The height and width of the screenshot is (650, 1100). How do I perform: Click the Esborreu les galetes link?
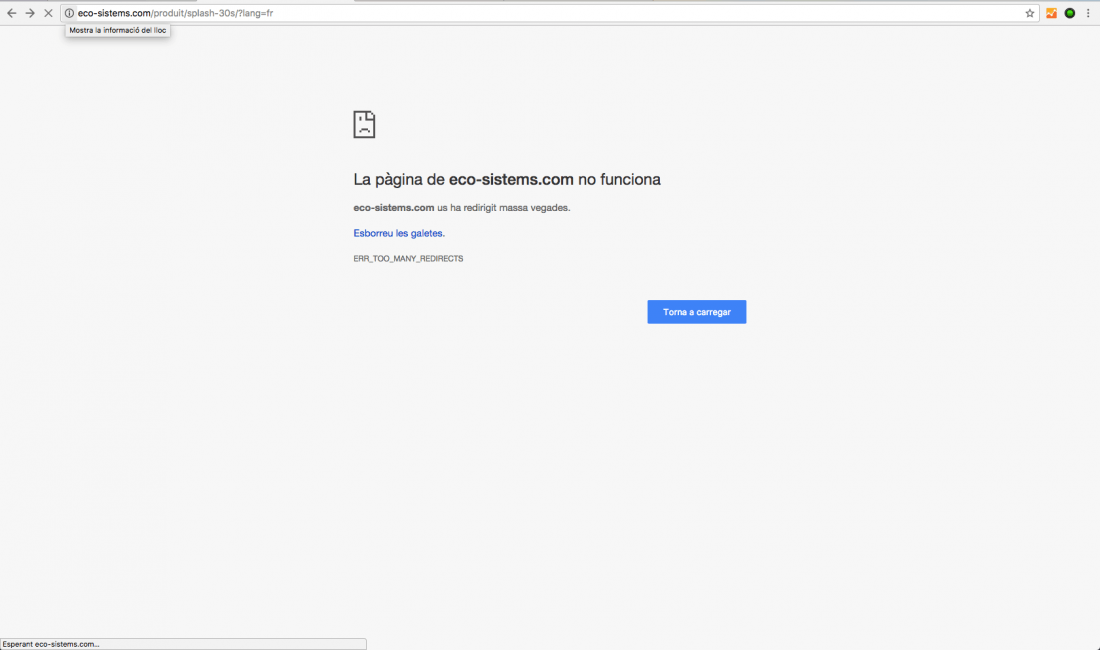click(399, 233)
